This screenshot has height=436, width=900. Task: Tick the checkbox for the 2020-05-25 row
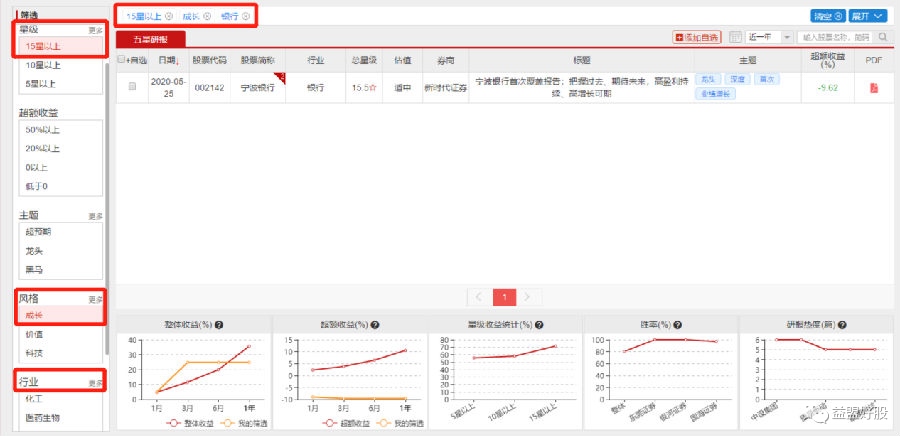(x=132, y=88)
